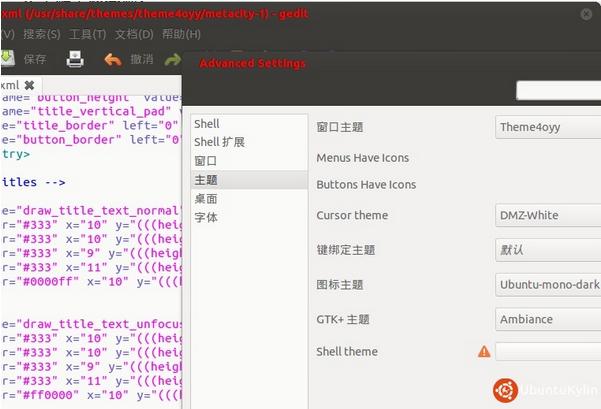Select 主题 in the settings sidebar

[x=249, y=180]
